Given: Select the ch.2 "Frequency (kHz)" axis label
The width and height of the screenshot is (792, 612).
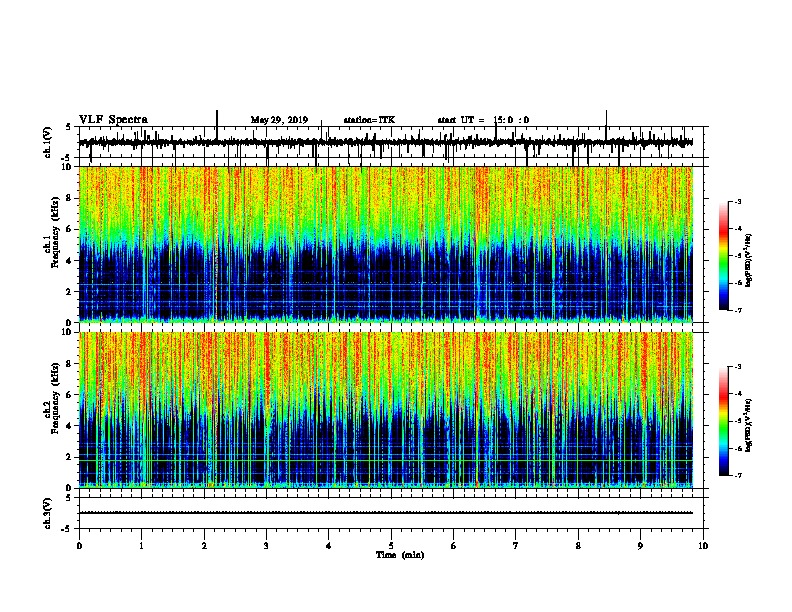Looking at the screenshot, I should point(55,398).
